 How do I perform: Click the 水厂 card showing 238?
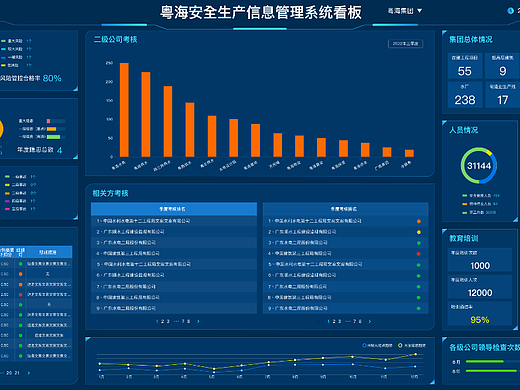point(465,95)
